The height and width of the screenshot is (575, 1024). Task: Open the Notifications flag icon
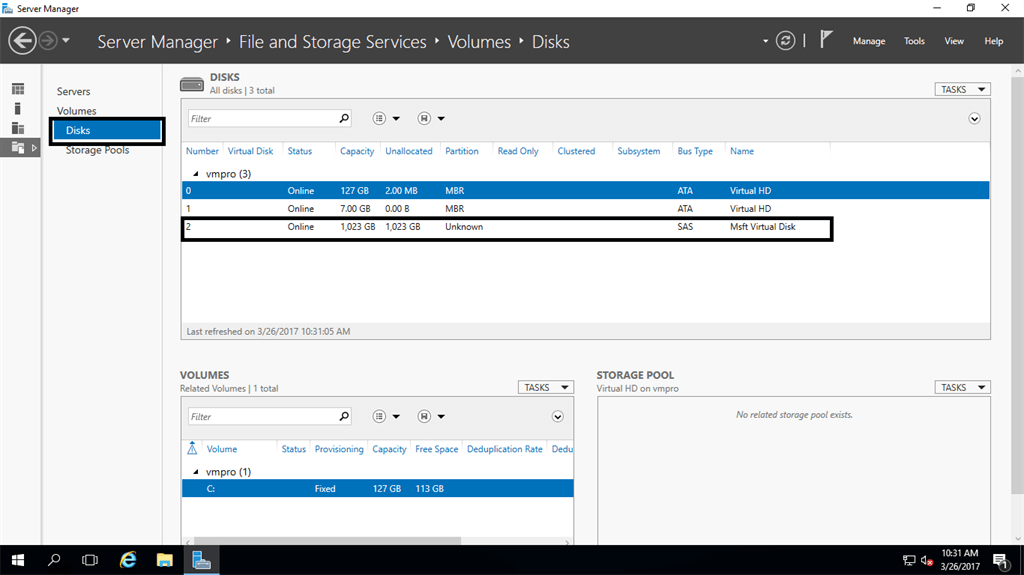tap(826, 41)
